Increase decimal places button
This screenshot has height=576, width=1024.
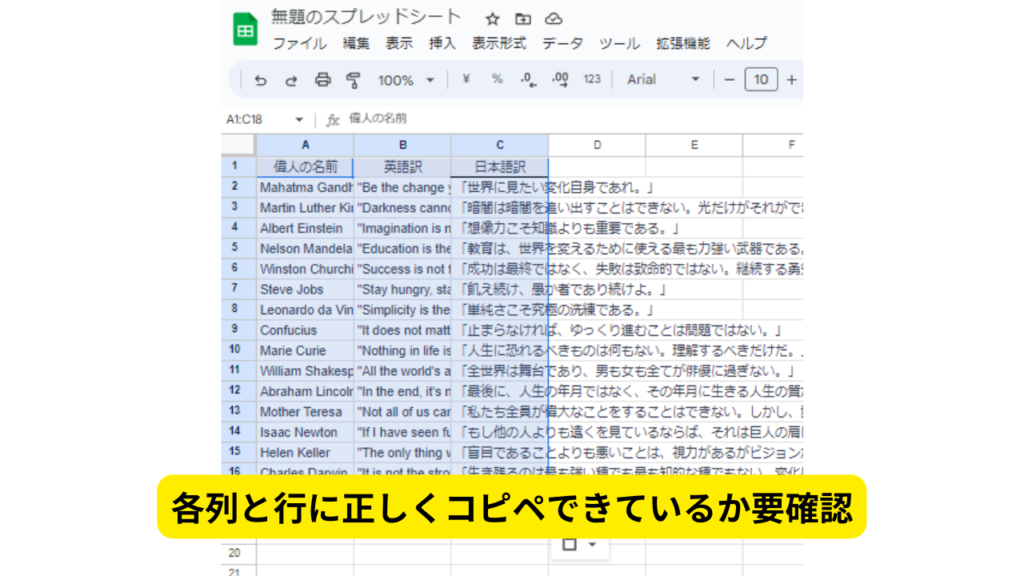pos(560,80)
